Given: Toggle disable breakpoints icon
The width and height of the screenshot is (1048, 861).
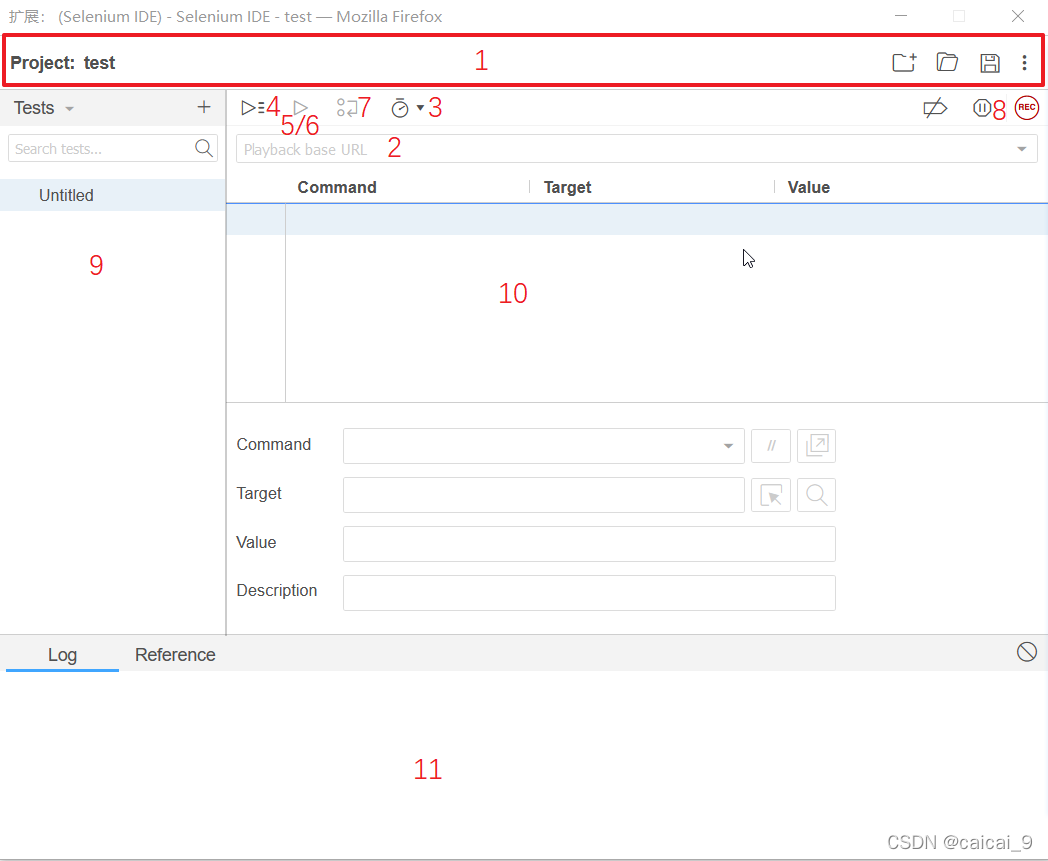Looking at the screenshot, I should [935, 108].
